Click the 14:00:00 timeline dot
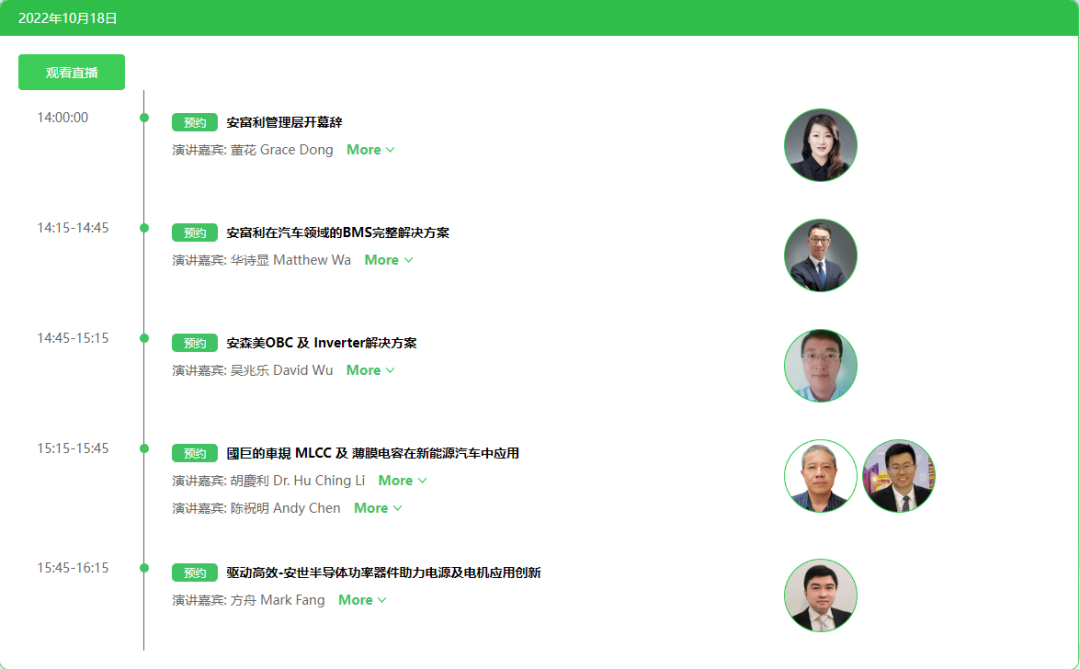The width and height of the screenshot is (1080, 669). tap(144, 118)
